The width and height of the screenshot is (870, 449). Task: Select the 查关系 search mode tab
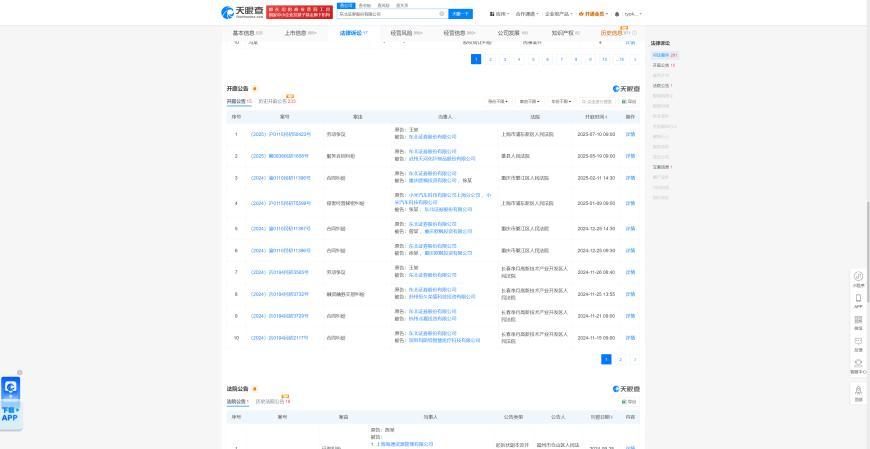pyautogui.click(x=402, y=5)
